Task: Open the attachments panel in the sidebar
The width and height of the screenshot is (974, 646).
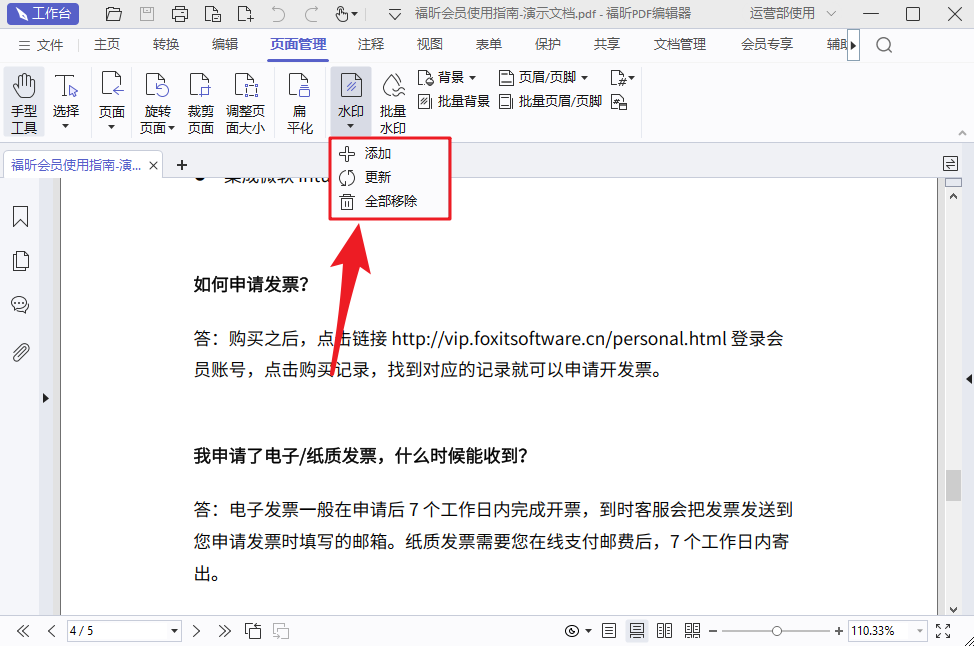Action: click(20, 350)
